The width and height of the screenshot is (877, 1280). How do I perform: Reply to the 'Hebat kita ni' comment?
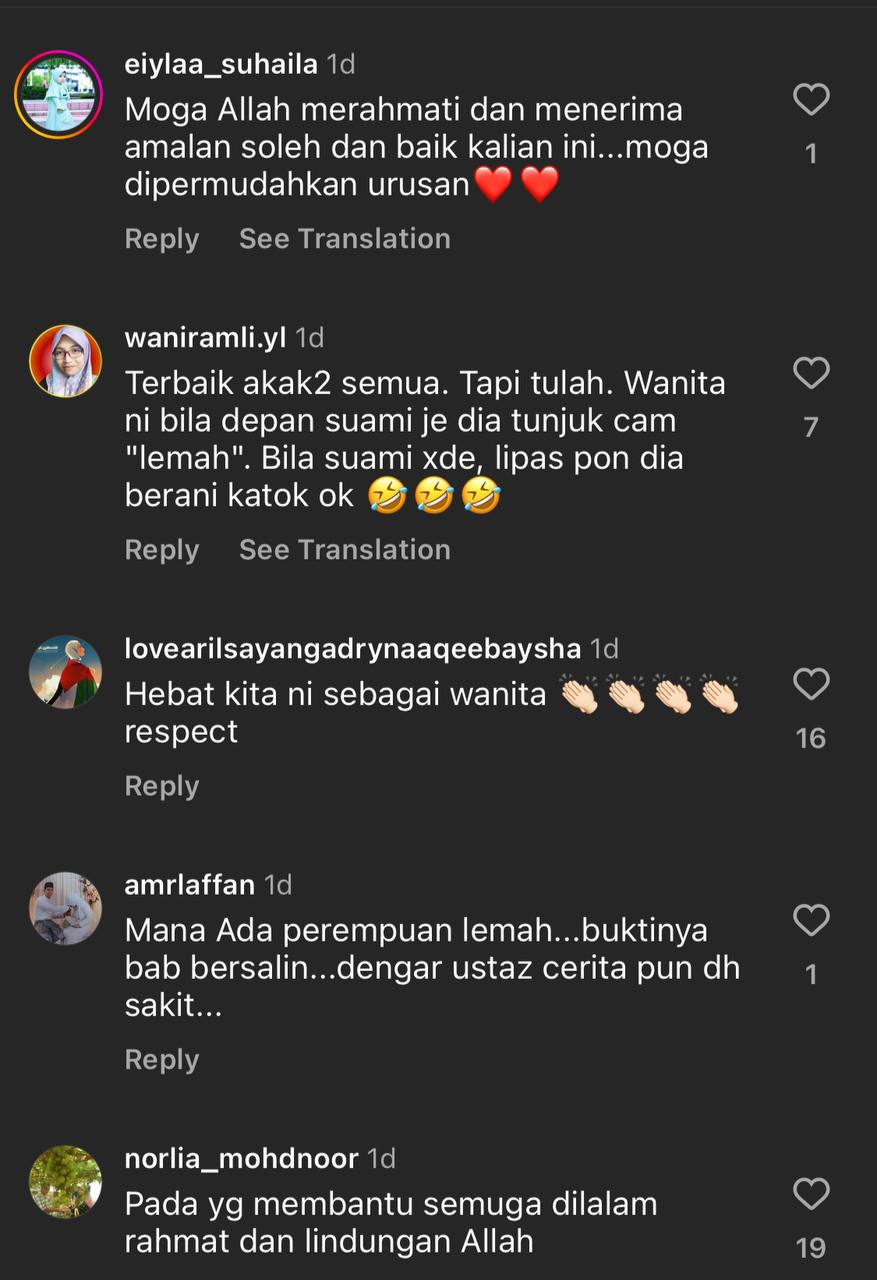click(x=162, y=786)
